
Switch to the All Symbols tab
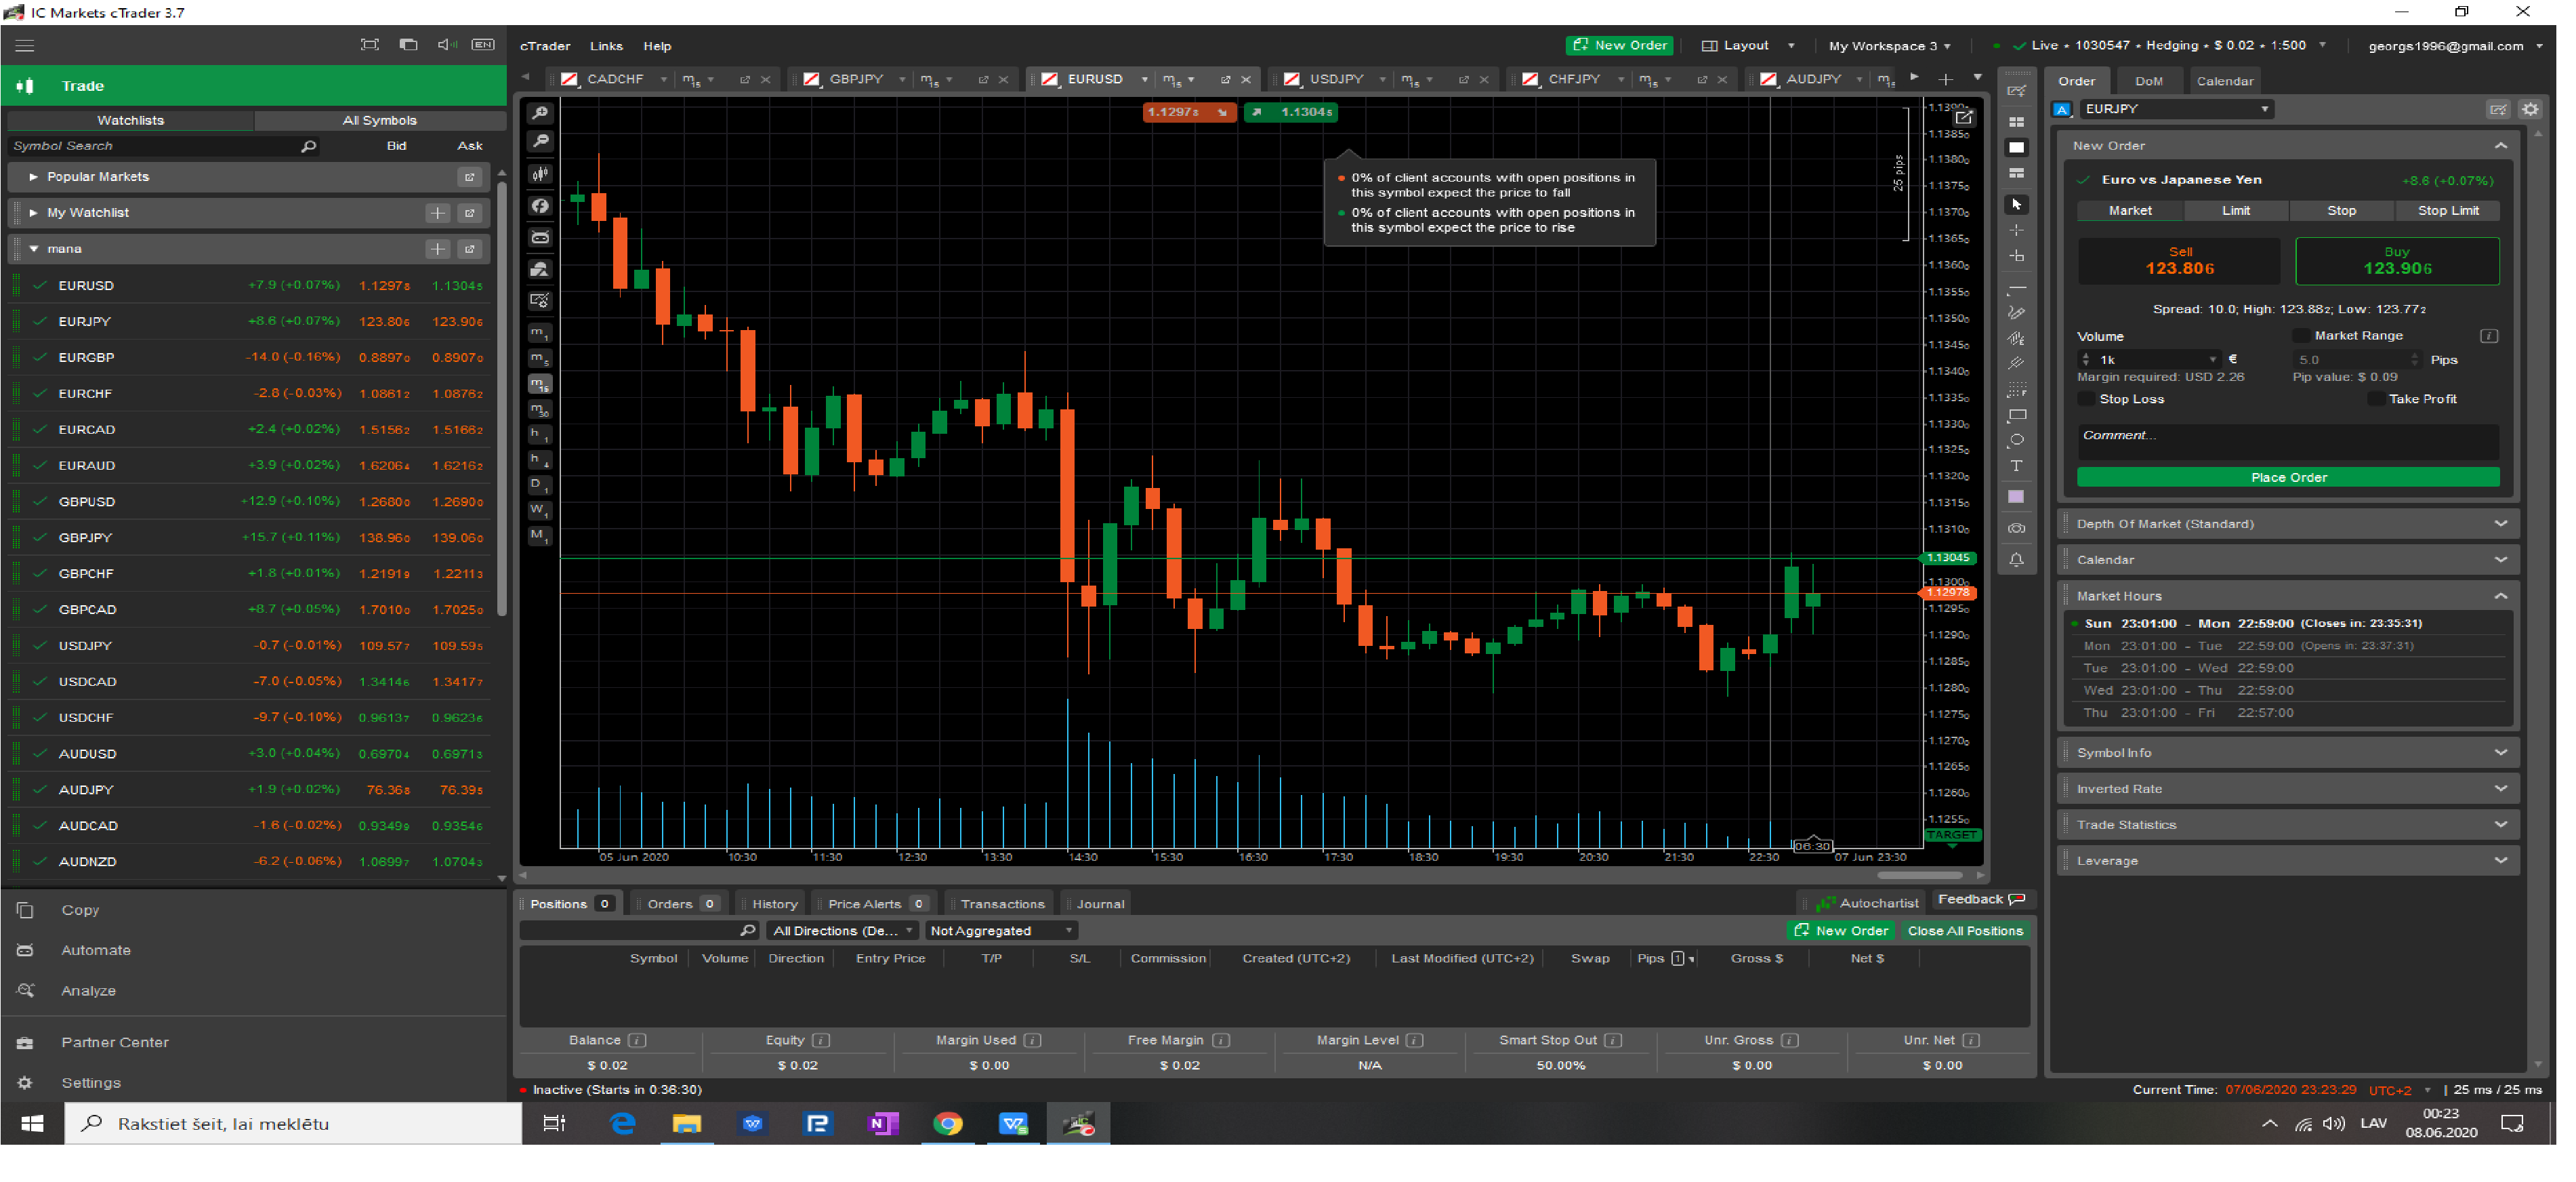click(x=379, y=120)
